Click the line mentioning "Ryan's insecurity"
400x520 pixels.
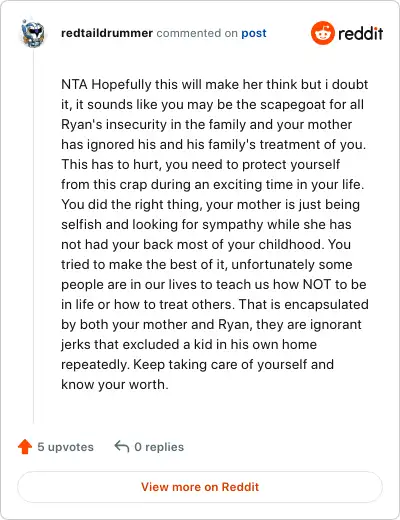[207, 124]
